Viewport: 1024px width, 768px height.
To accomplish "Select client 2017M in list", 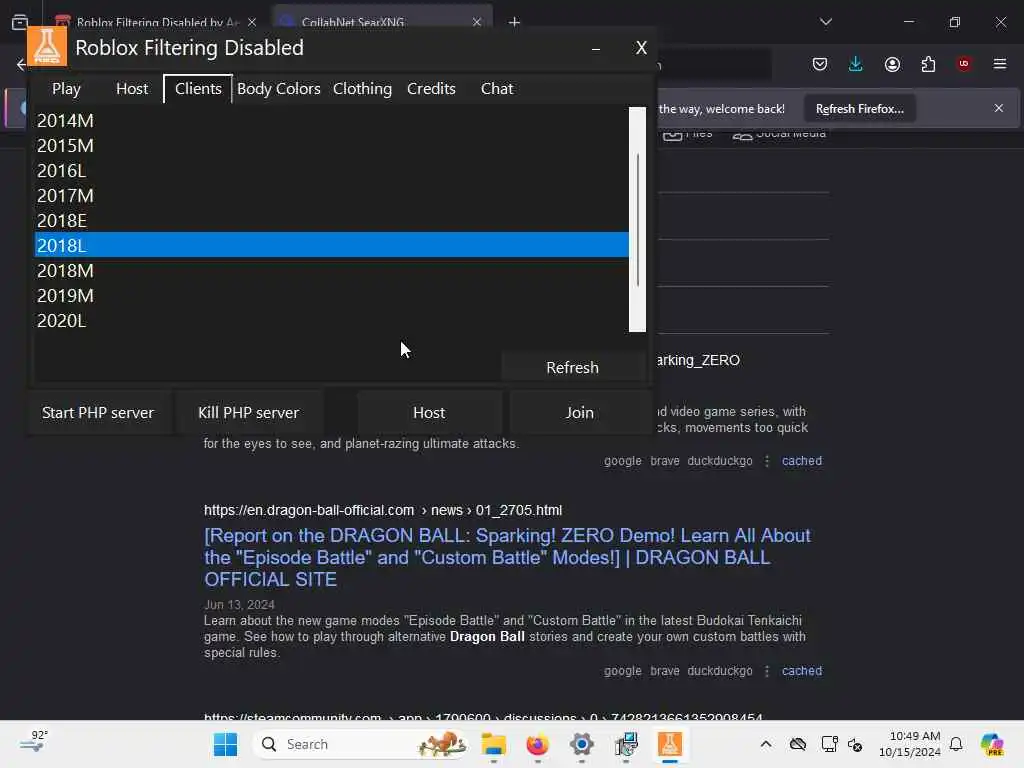I will coord(331,195).
